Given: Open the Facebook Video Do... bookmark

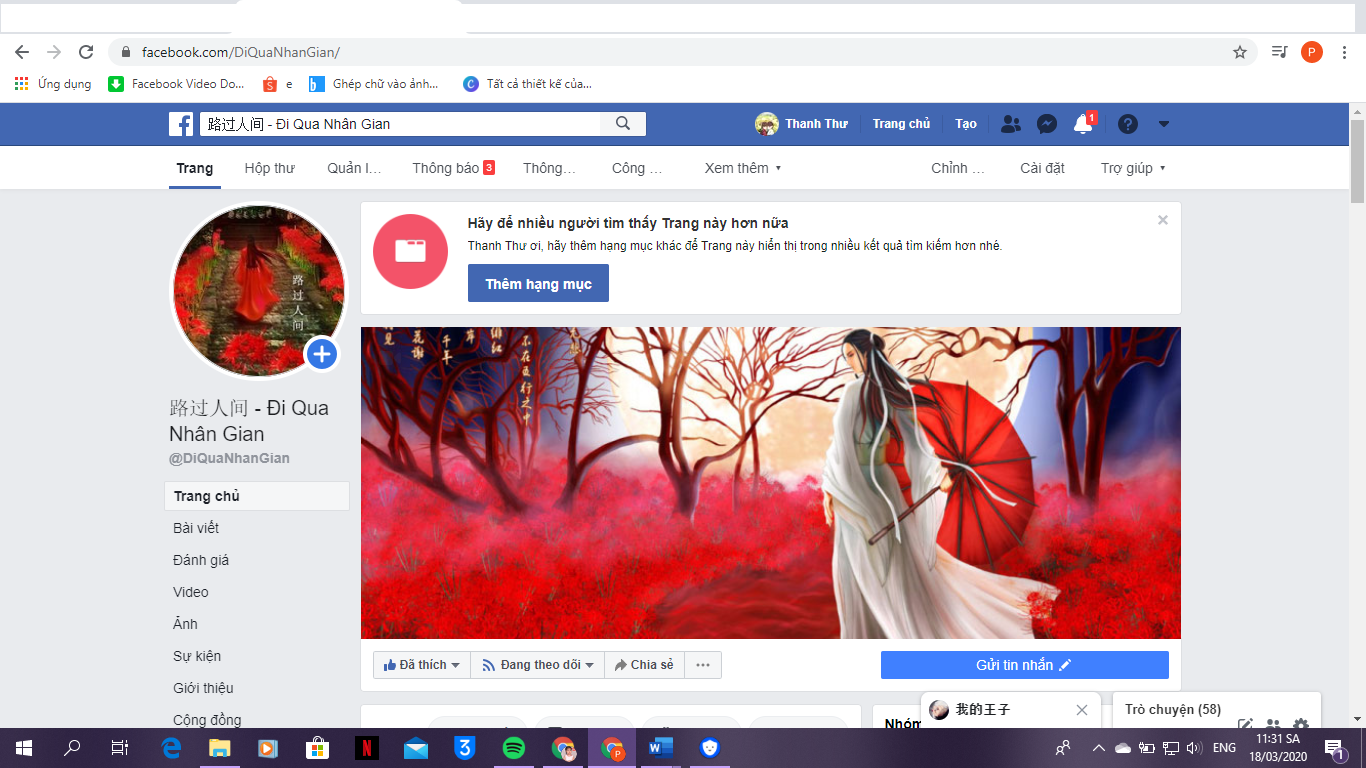Looking at the screenshot, I should point(176,84).
